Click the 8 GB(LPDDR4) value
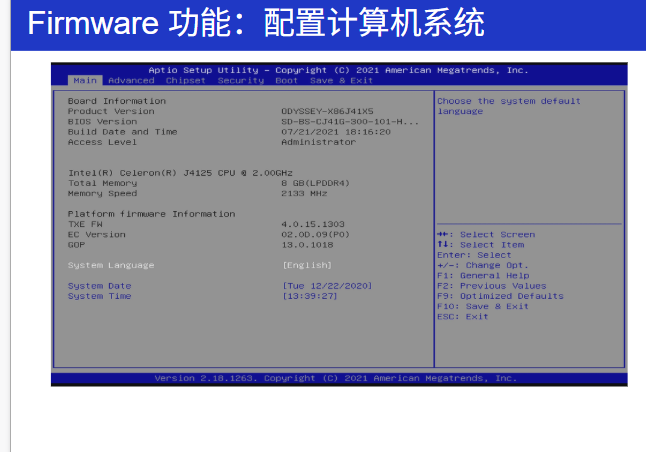This screenshot has height=452, width=646. pyautogui.click(x=316, y=183)
